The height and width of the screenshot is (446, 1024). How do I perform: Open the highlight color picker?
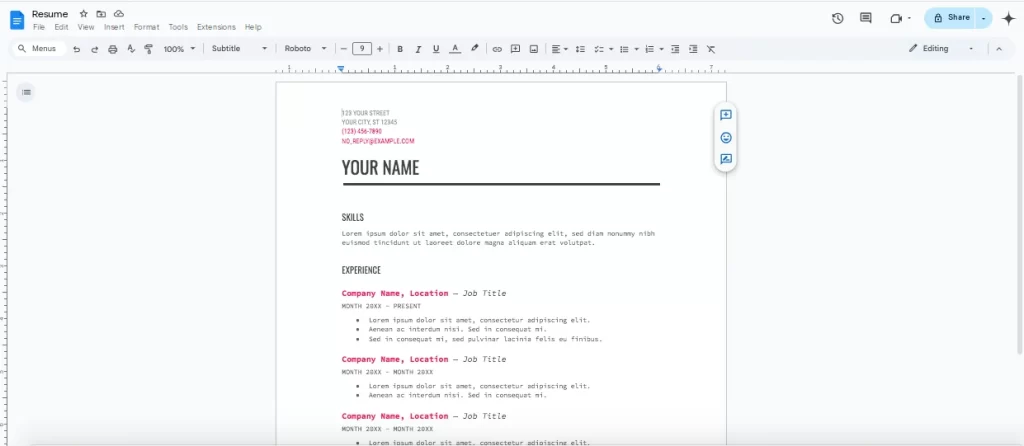point(475,49)
